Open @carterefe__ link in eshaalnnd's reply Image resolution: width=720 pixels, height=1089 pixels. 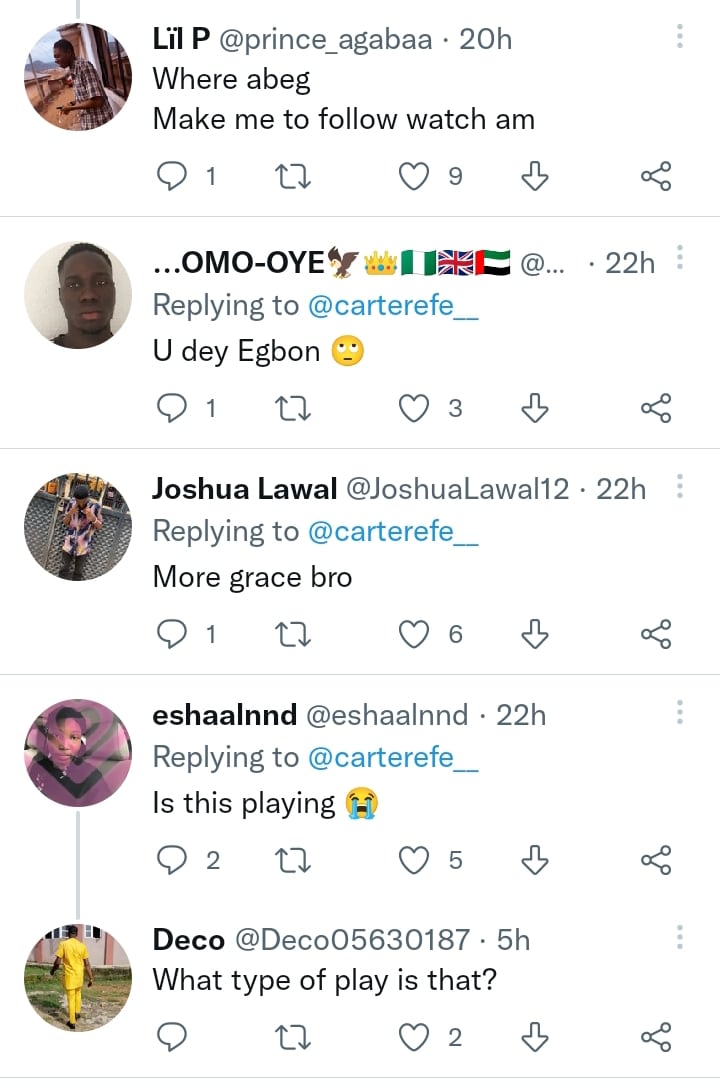pyautogui.click(x=393, y=759)
